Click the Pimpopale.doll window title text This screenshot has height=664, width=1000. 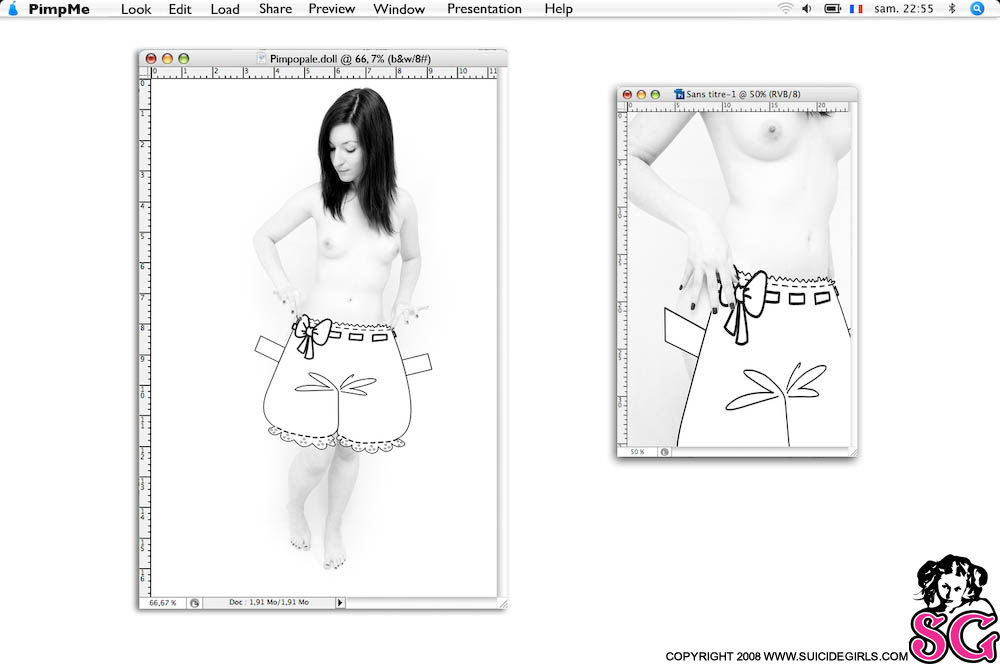(x=350, y=59)
